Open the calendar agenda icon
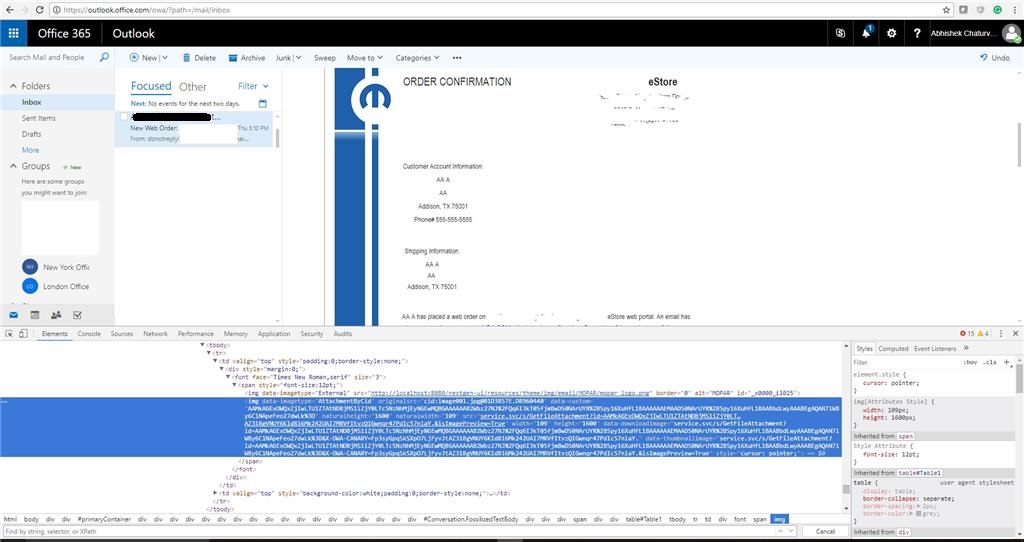The height and width of the screenshot is (542, 1024). pos(263,103)
